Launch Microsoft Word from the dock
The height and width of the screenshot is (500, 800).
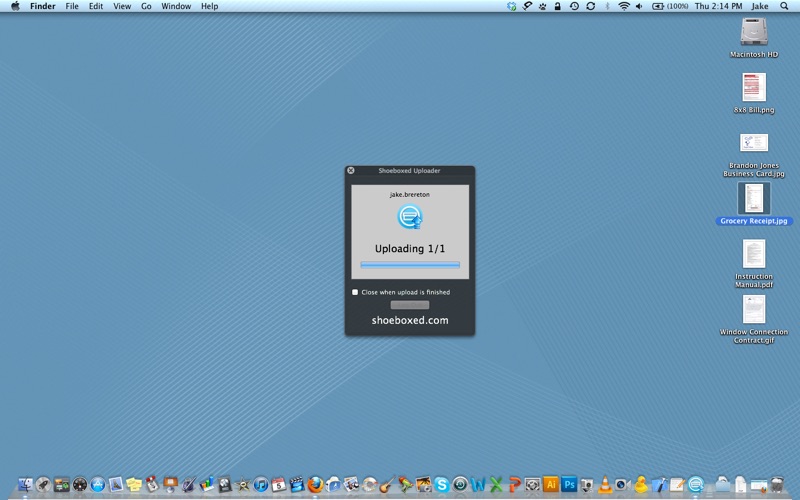[478, 484]
